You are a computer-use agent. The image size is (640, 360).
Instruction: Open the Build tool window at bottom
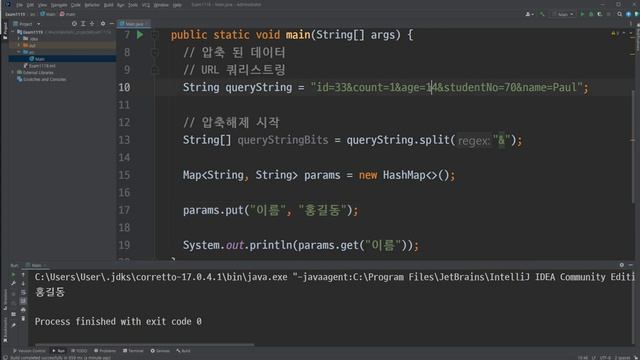tap(183, 351)
